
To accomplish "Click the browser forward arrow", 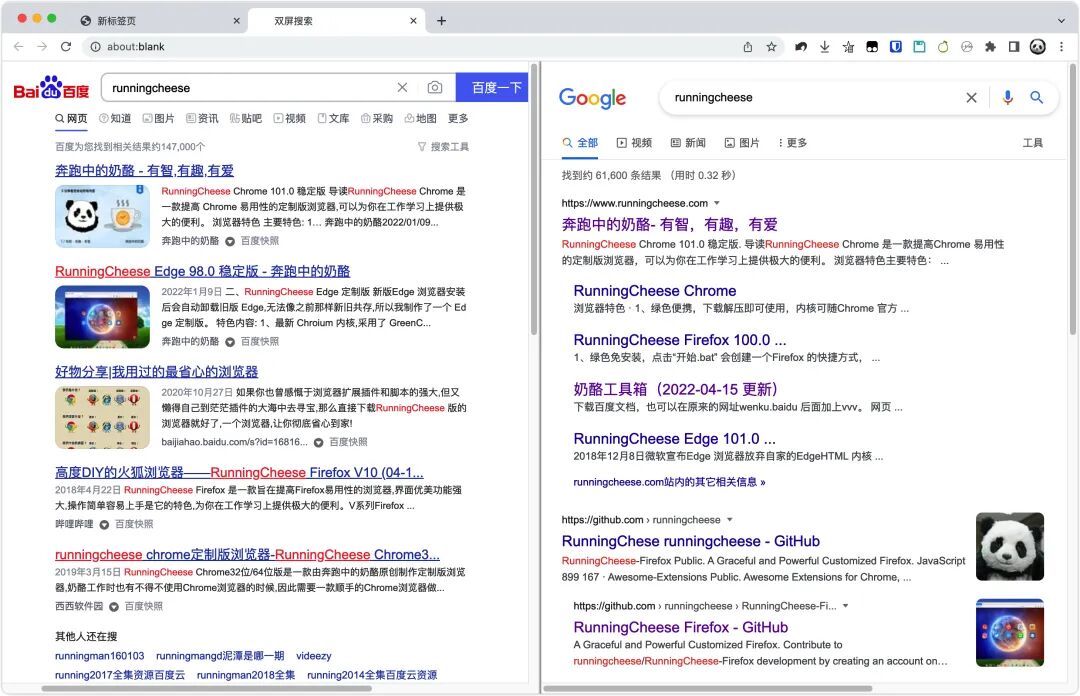I will click(42, 47).
